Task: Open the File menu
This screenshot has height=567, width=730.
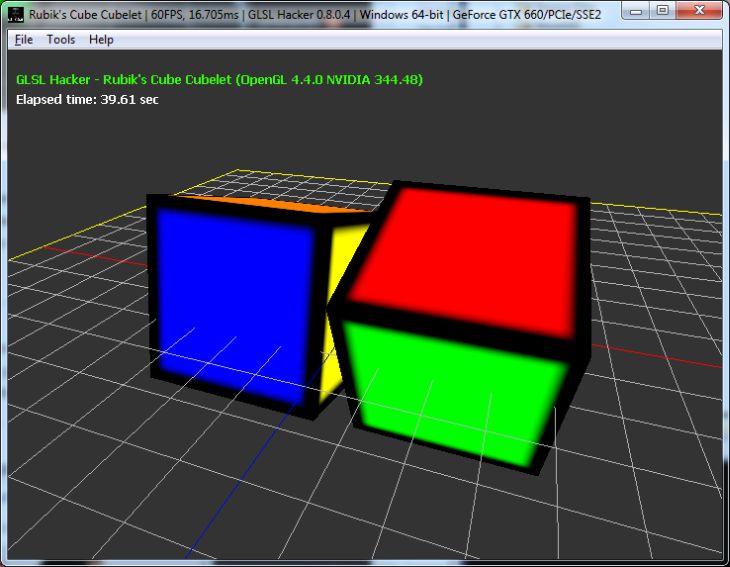Action: (x=23, y=40)
